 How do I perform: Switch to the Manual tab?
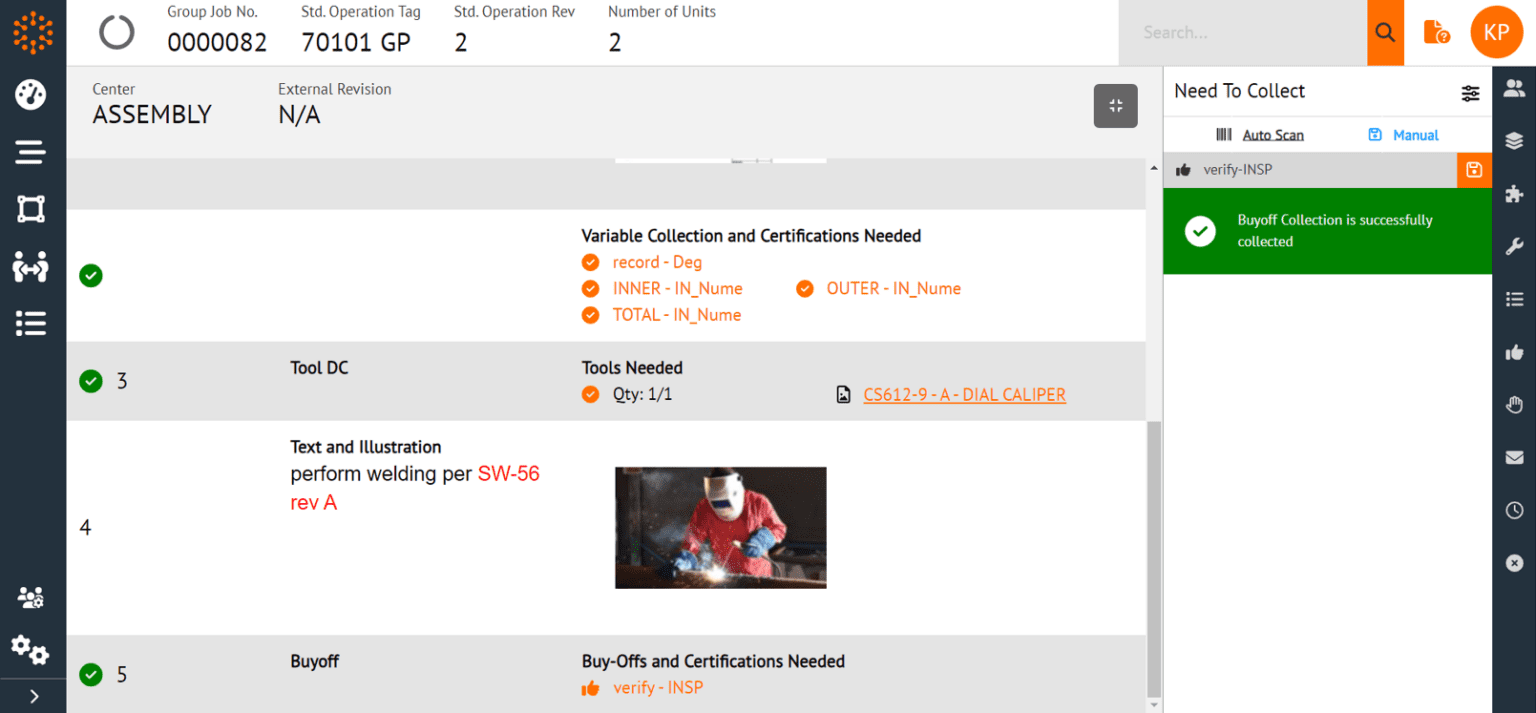click(1403, 134)
